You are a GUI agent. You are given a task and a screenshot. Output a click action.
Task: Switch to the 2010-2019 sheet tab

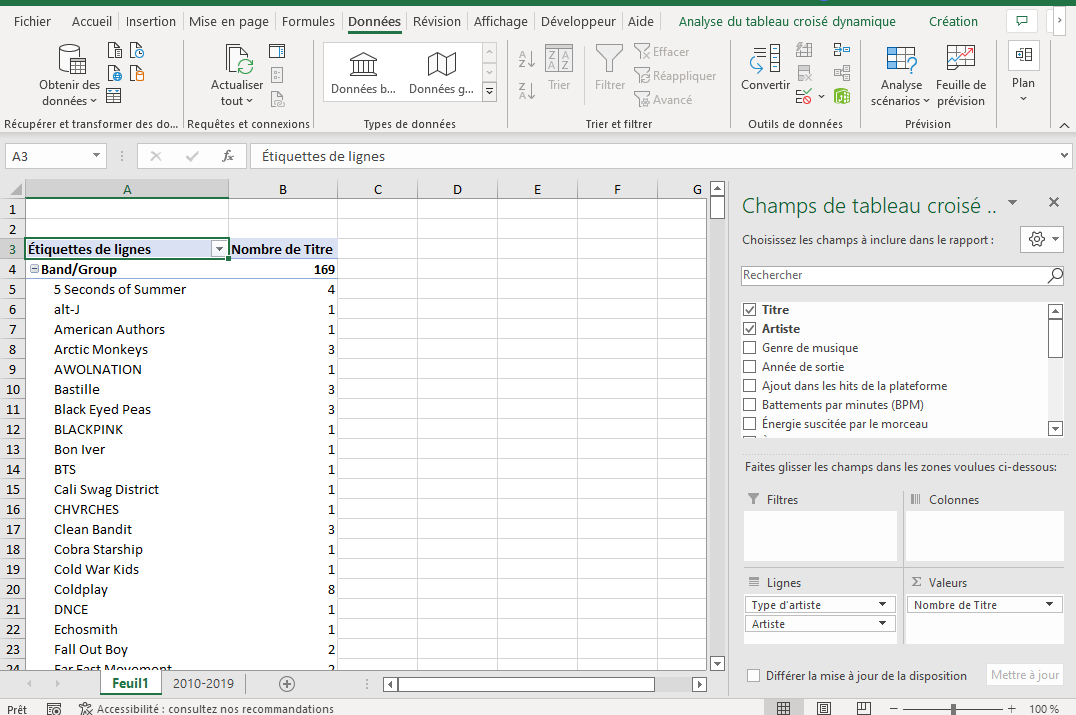(203, 683)
